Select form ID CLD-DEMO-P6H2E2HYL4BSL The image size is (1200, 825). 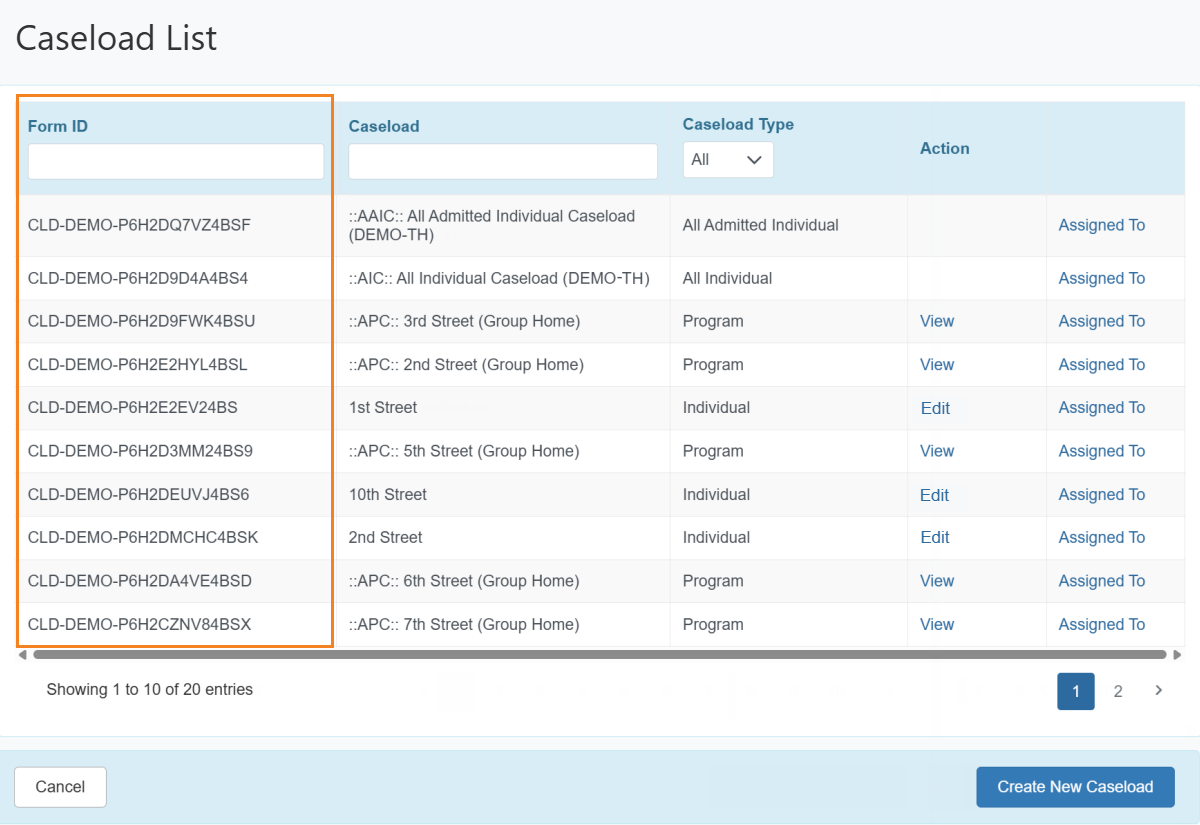click(138, 364)
